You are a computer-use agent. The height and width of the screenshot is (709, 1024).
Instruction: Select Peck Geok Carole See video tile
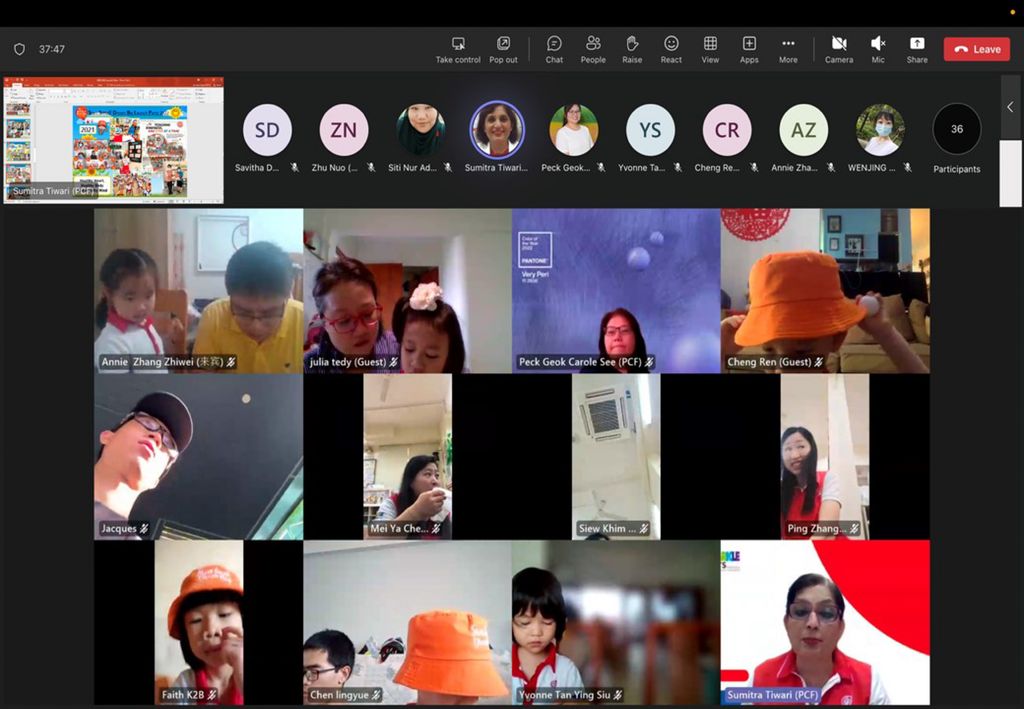(x=616, y=291)
